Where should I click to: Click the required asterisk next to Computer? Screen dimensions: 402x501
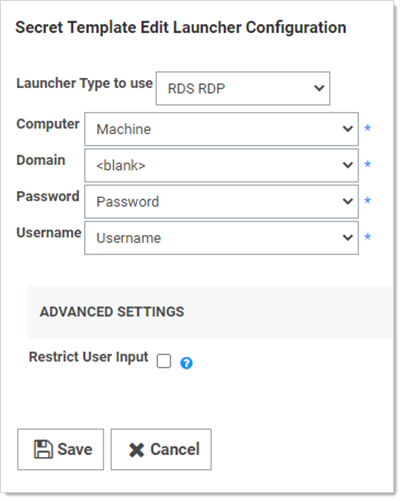[368, 128]
